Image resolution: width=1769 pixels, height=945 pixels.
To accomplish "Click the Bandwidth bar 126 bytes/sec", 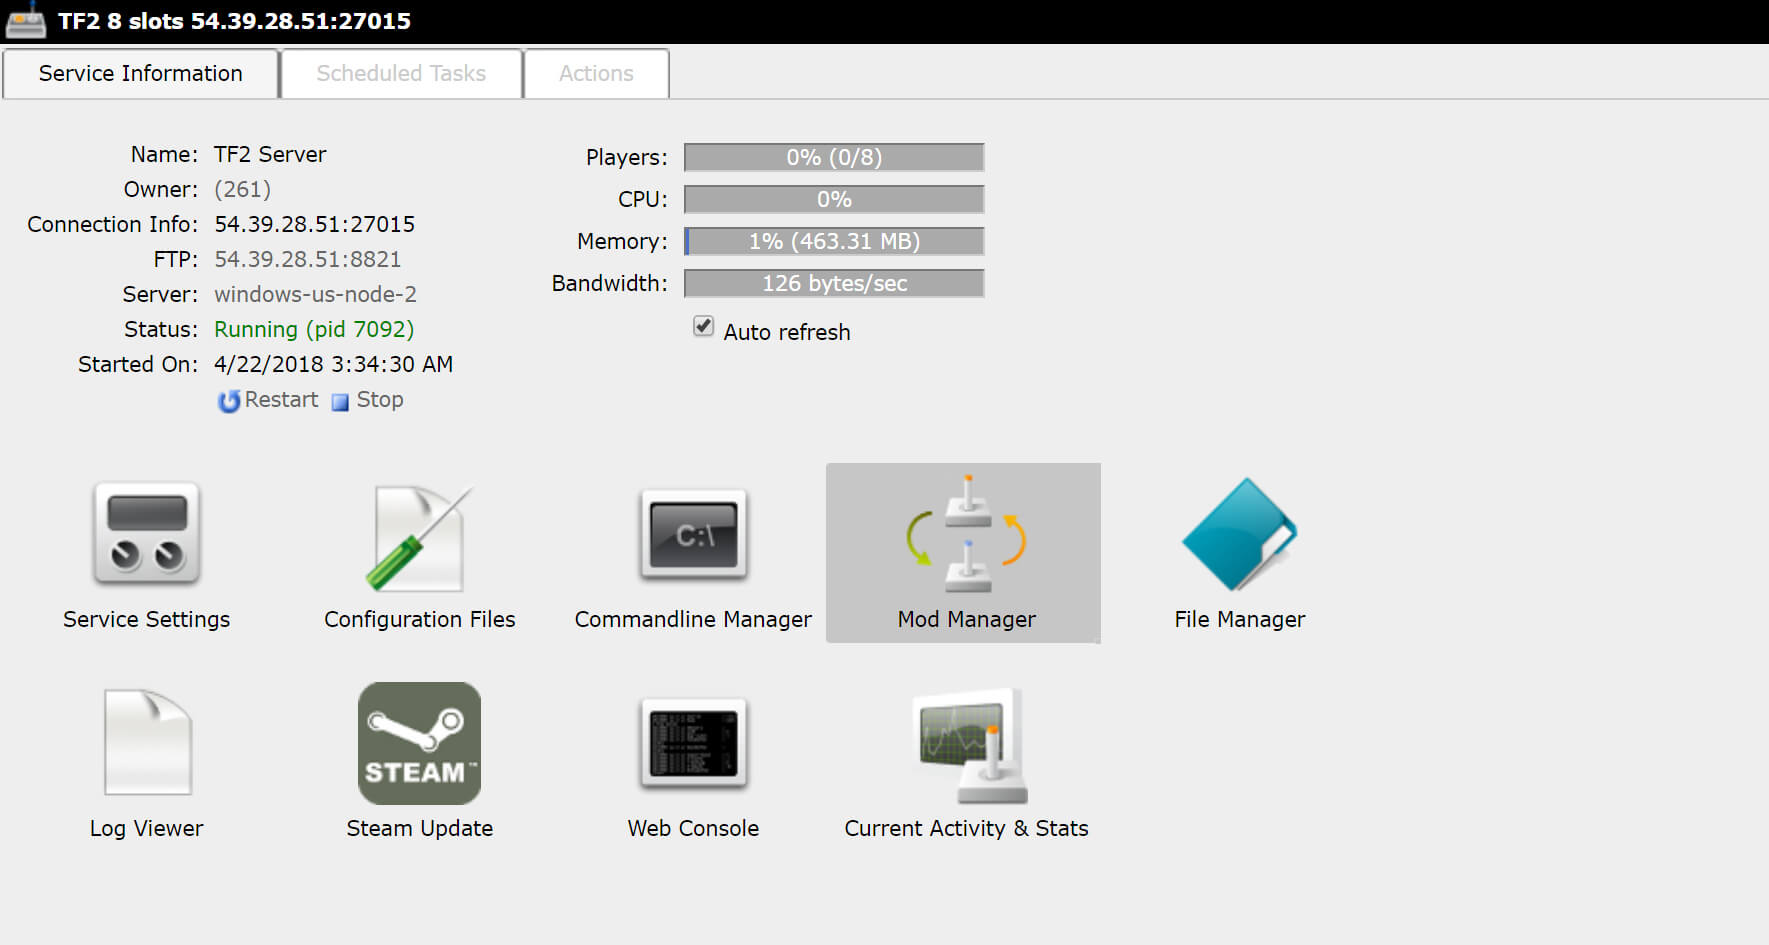I will 834,283.
